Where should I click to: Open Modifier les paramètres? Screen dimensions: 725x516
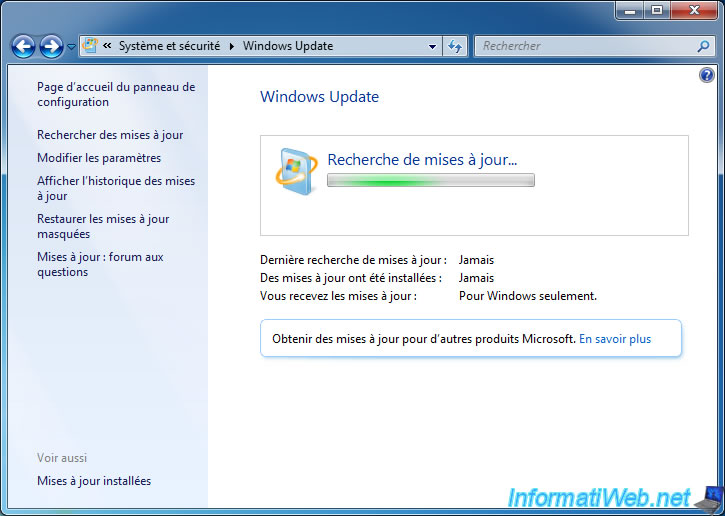99,158
